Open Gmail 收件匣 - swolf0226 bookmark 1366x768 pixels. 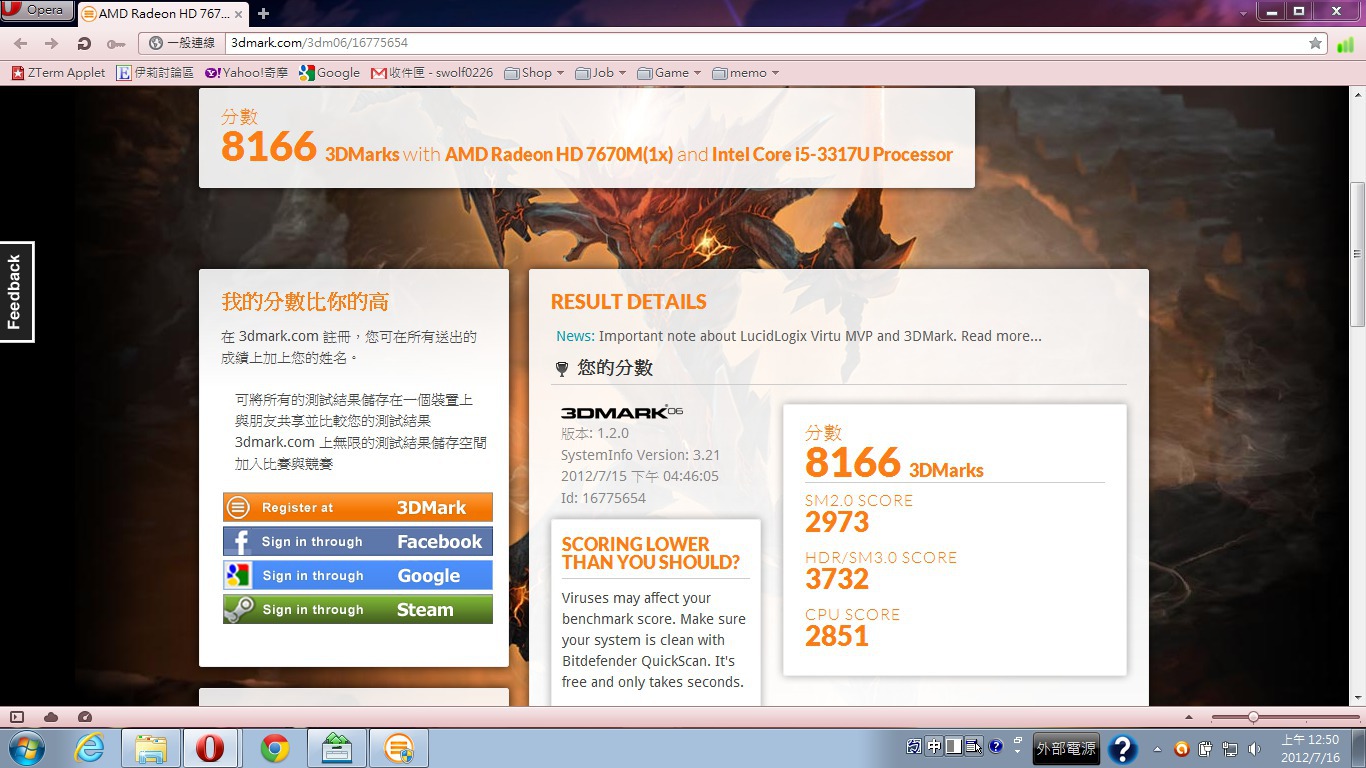(432, 73)
